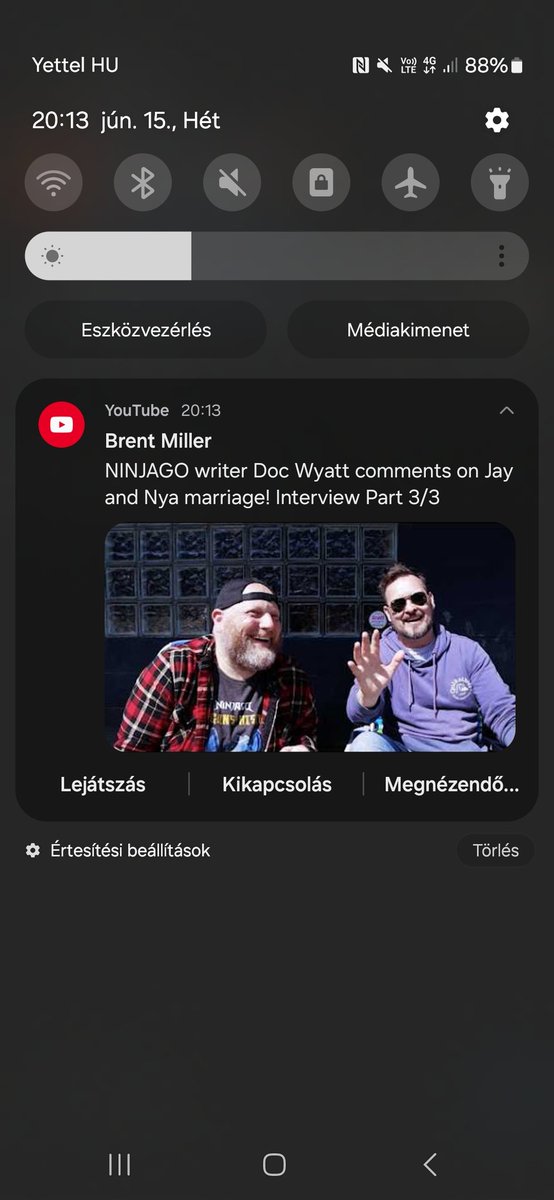Toggle the Wi-Fi quick setting
554x1200 pixels.
53,183
